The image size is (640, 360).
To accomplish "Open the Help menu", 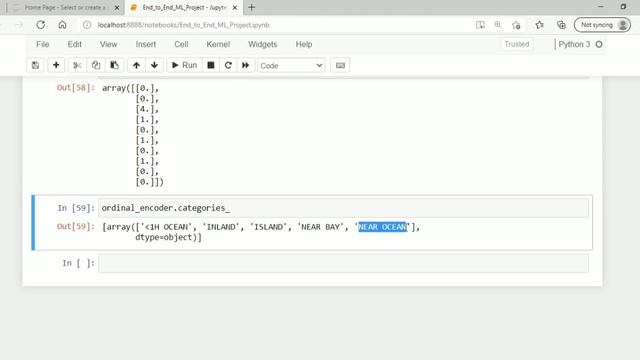I will point(304,44).
